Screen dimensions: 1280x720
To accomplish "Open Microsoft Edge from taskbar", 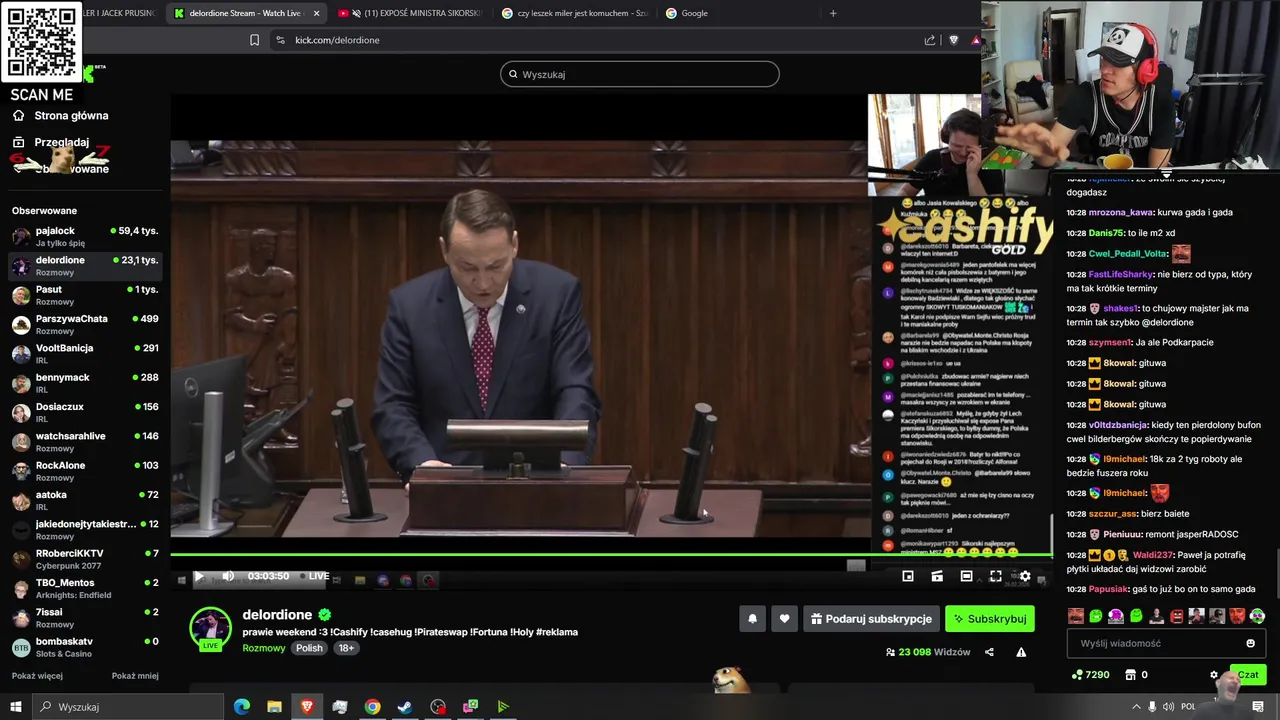I will click(x=242, y=707).
